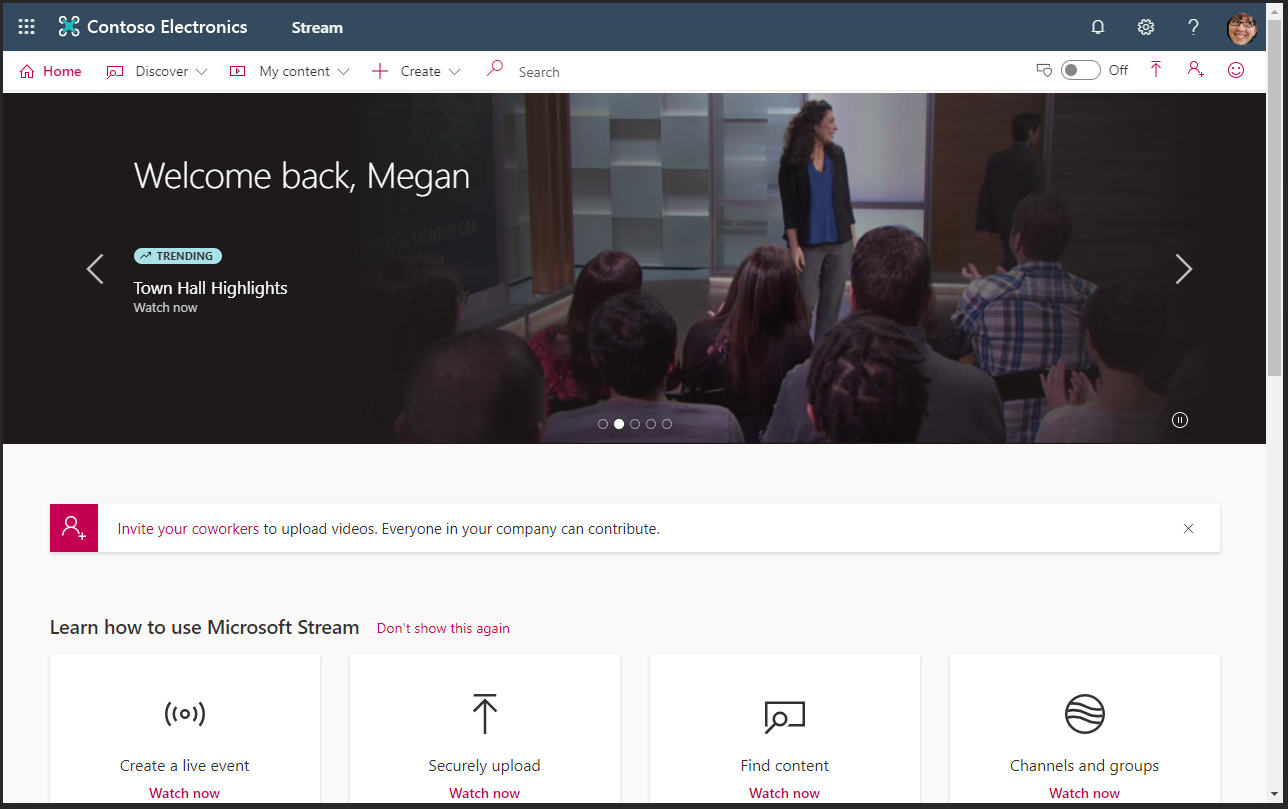Click the Learn how to use Microsoft Stream heading

pyautogui.click(x=204, y=627)
